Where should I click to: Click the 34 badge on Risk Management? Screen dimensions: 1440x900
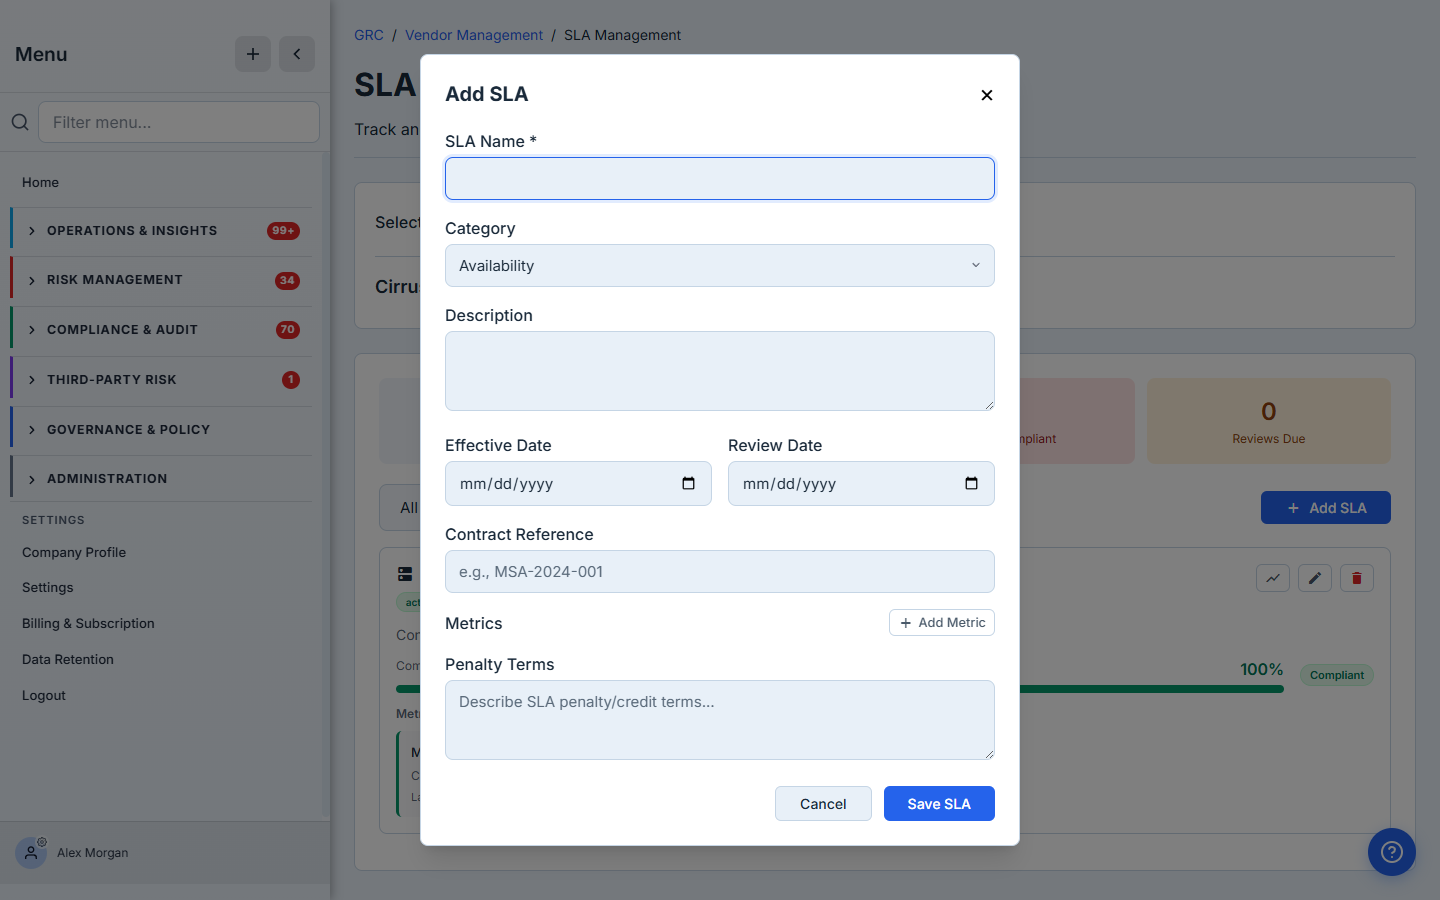point(287,280)
